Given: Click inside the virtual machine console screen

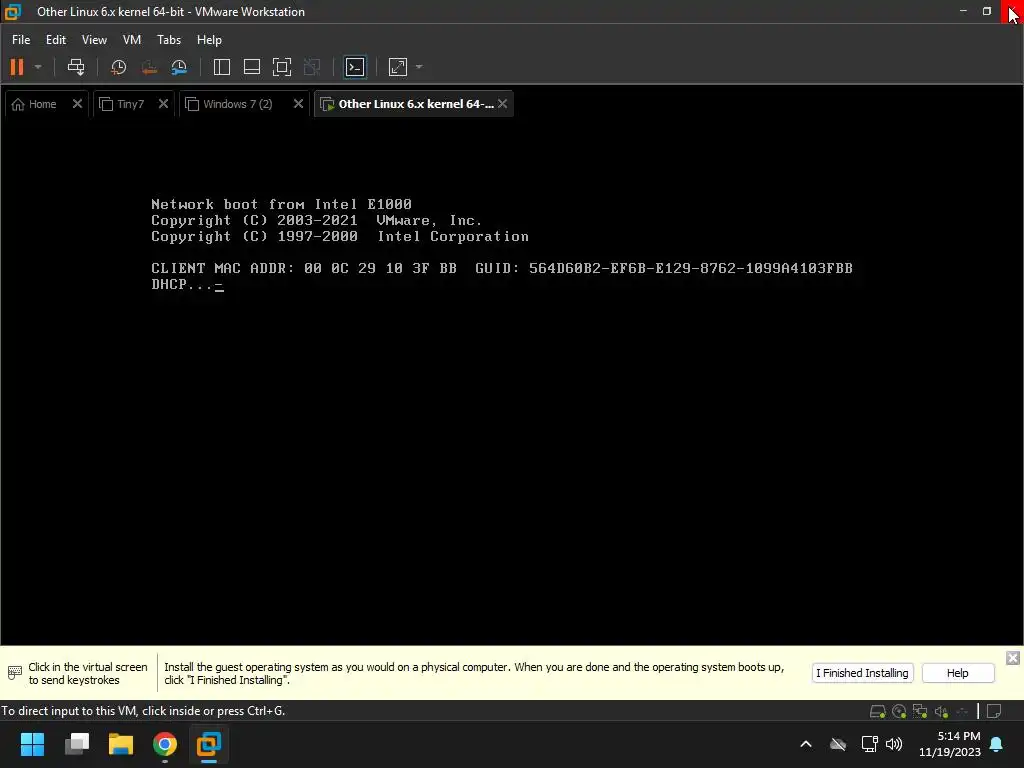Looking at the screenshot, I should (512, 381).
